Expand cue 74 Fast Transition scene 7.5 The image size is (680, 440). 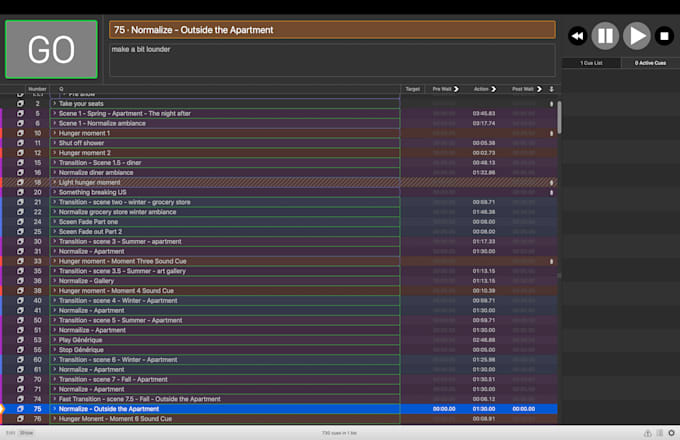point(55,399)
